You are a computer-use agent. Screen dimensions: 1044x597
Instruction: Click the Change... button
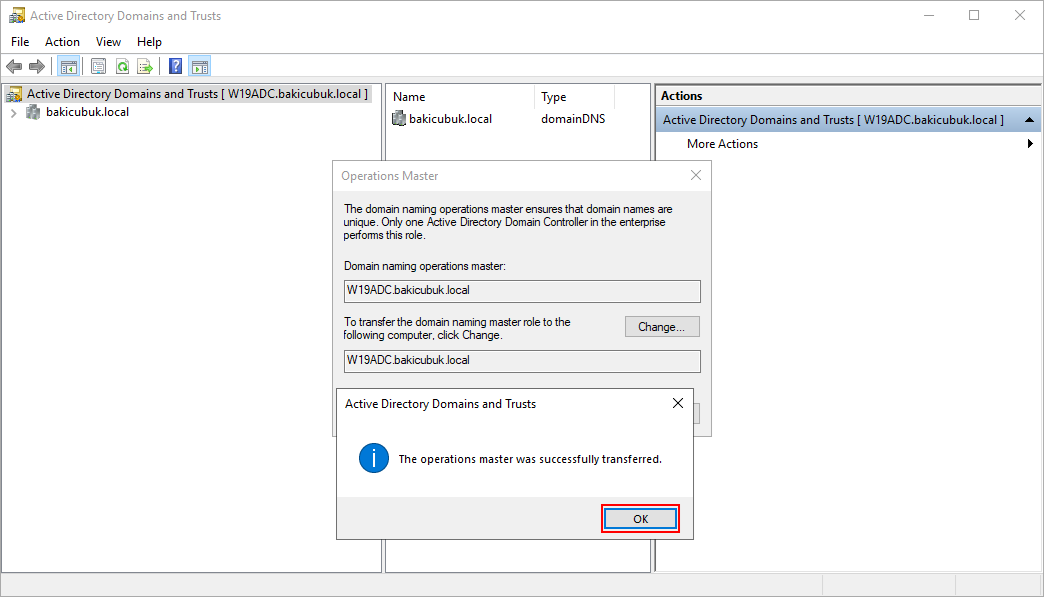[x=662, y=327]
